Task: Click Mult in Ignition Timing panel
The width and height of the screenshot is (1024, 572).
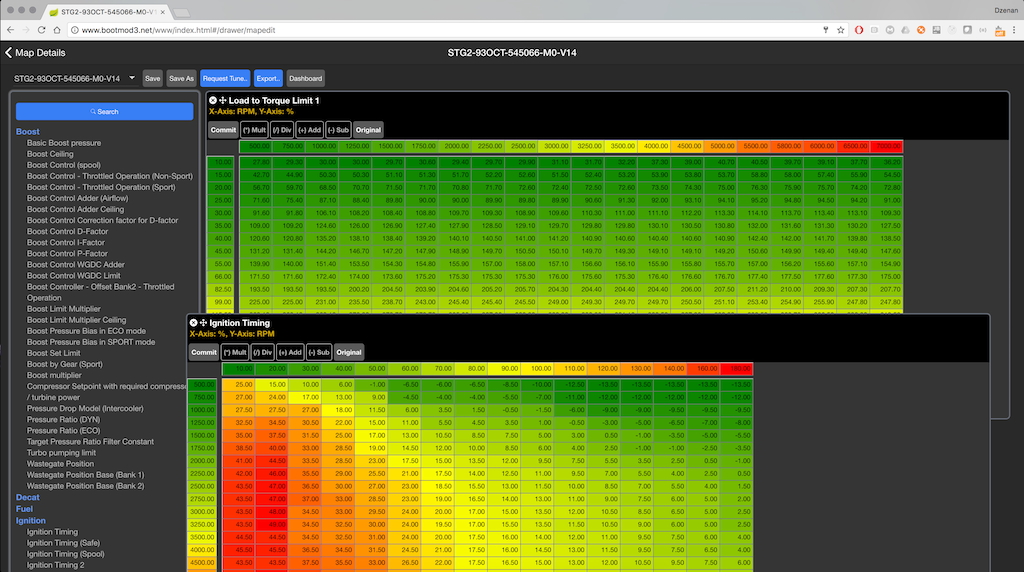Action: click(x=234, y=352)
